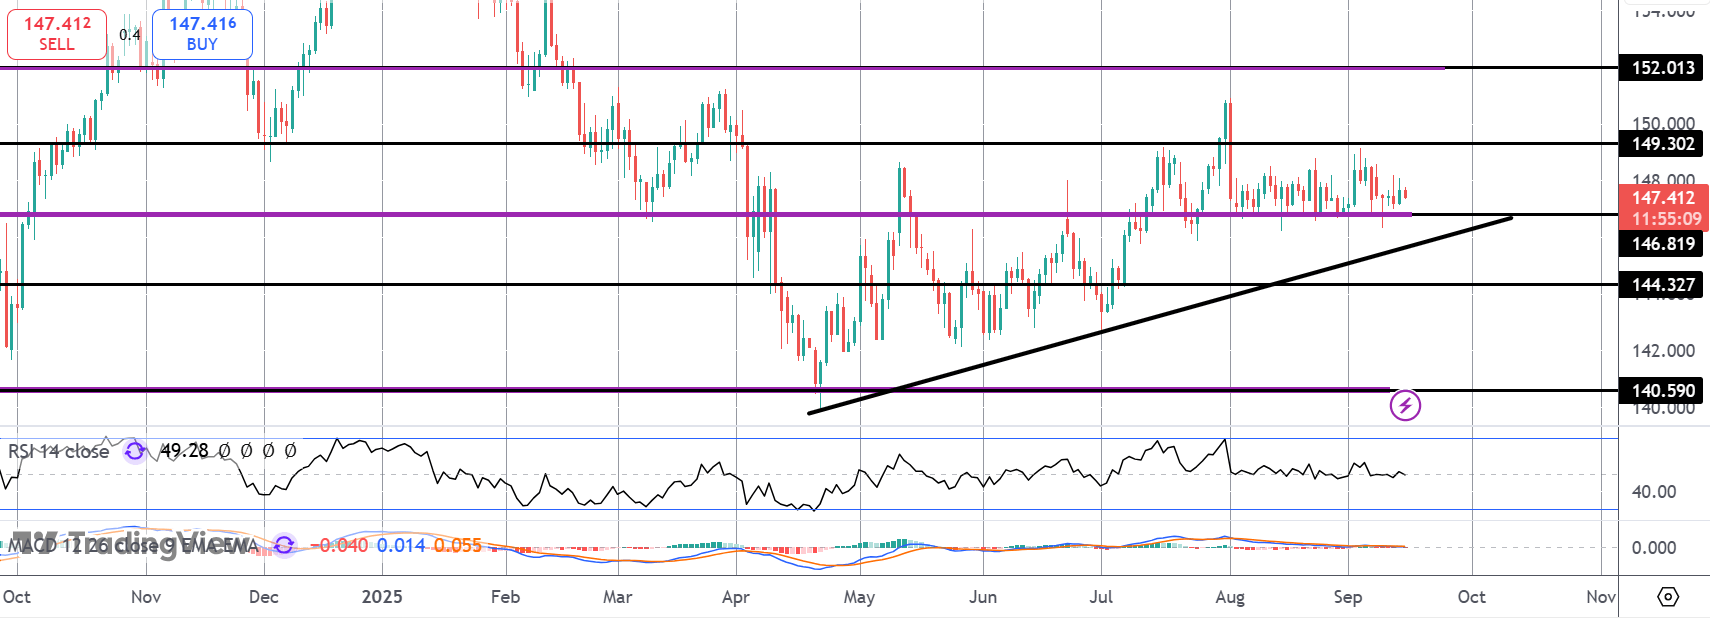Click the 2025 label on time axis
Image resolution: width=1710 pixels, height=622 pixels.
pyautogui.click(x=382, y=597)
